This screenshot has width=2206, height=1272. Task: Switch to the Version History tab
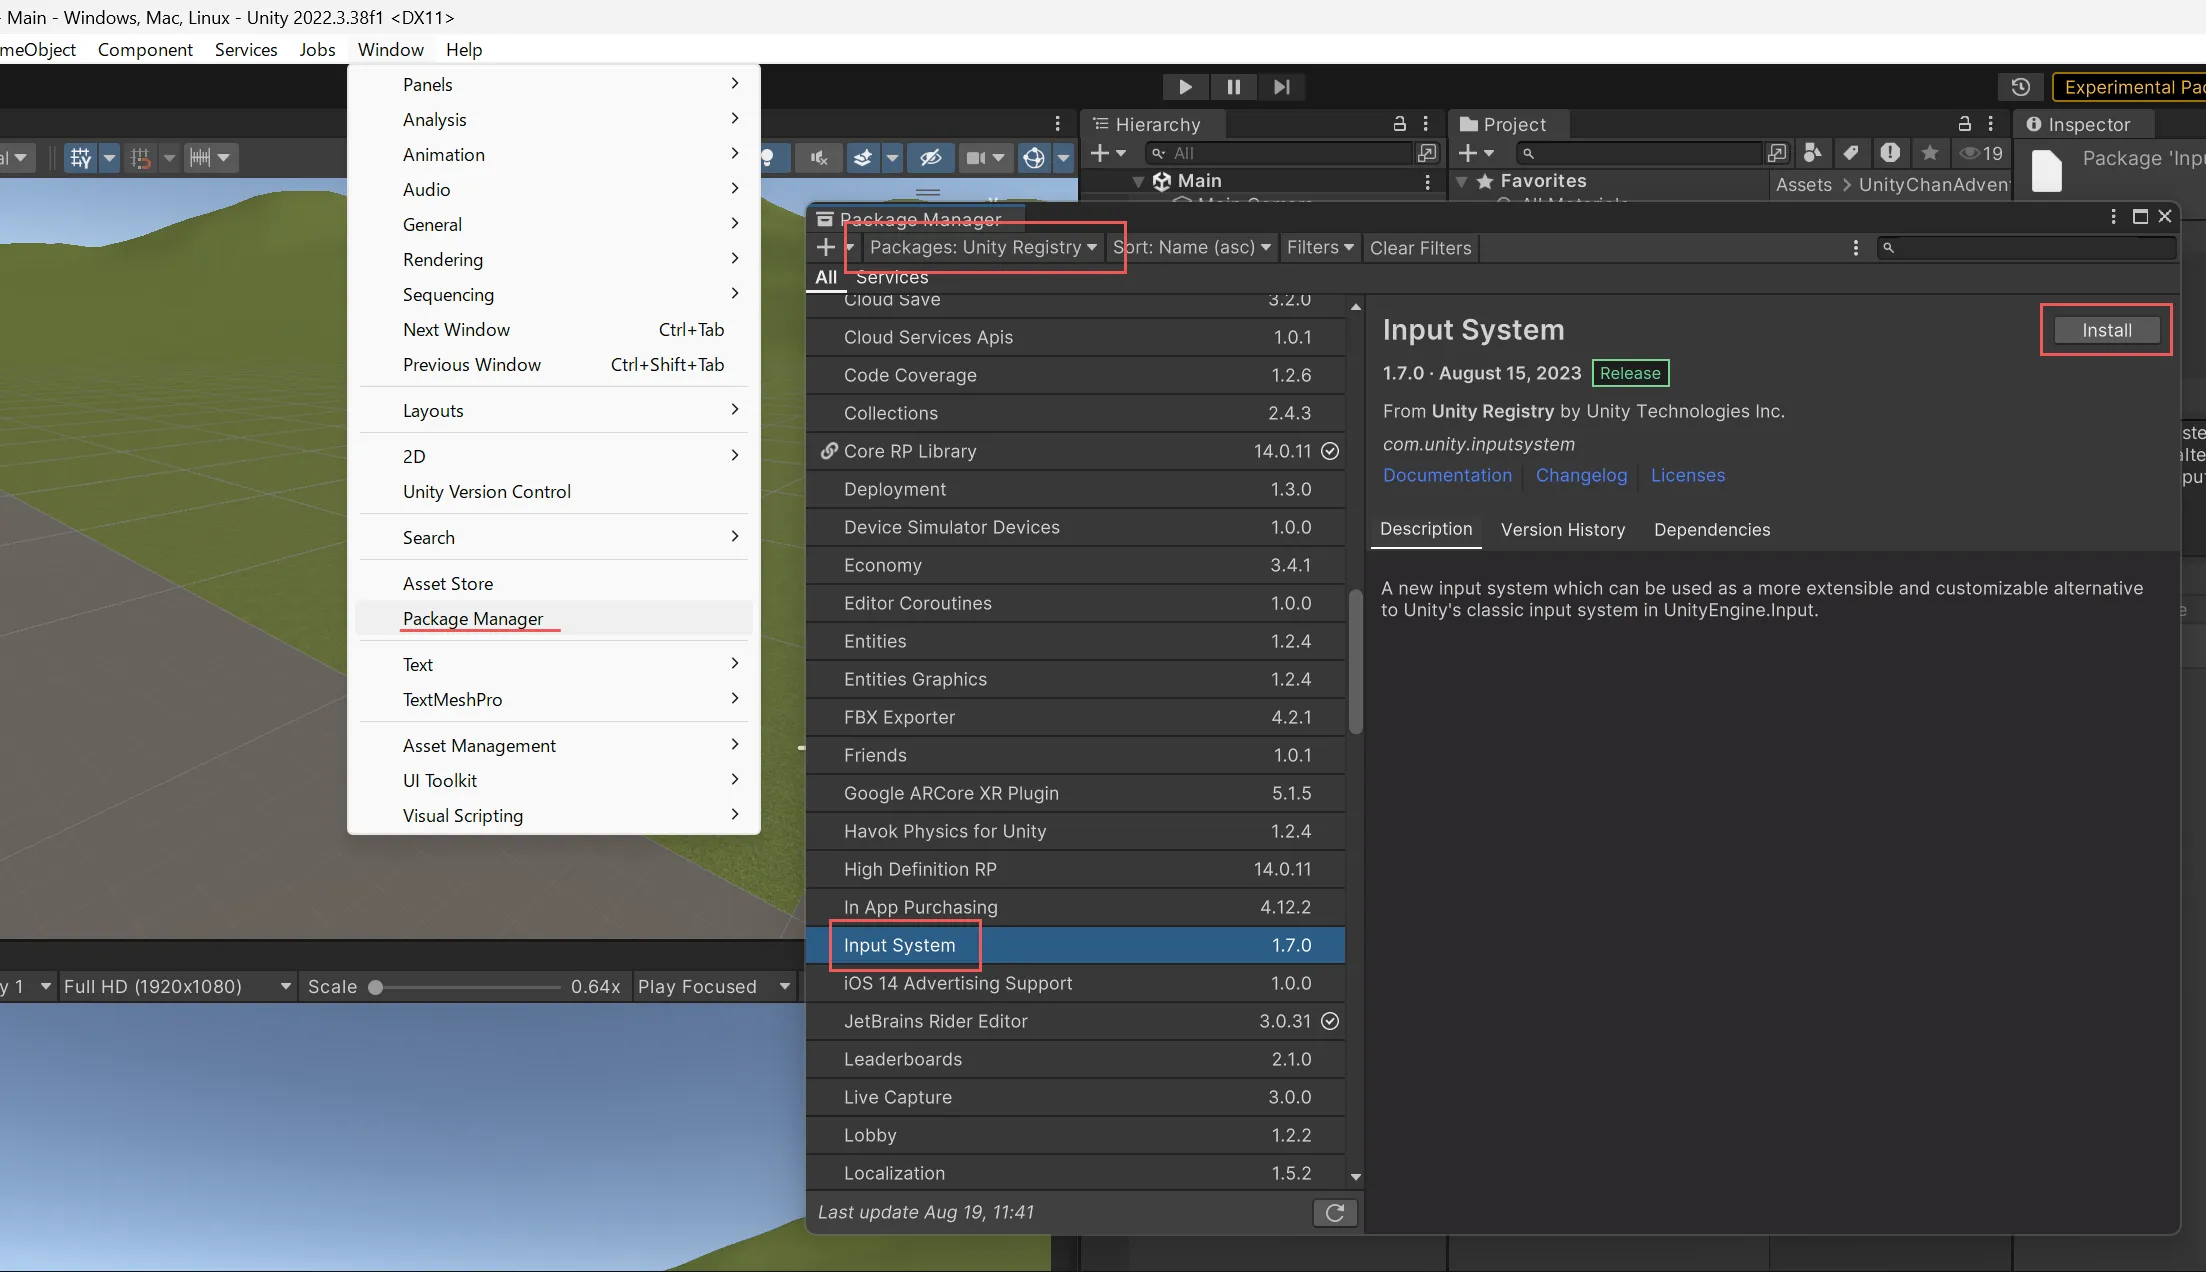pyautogui.click(x=1562, y=530)
